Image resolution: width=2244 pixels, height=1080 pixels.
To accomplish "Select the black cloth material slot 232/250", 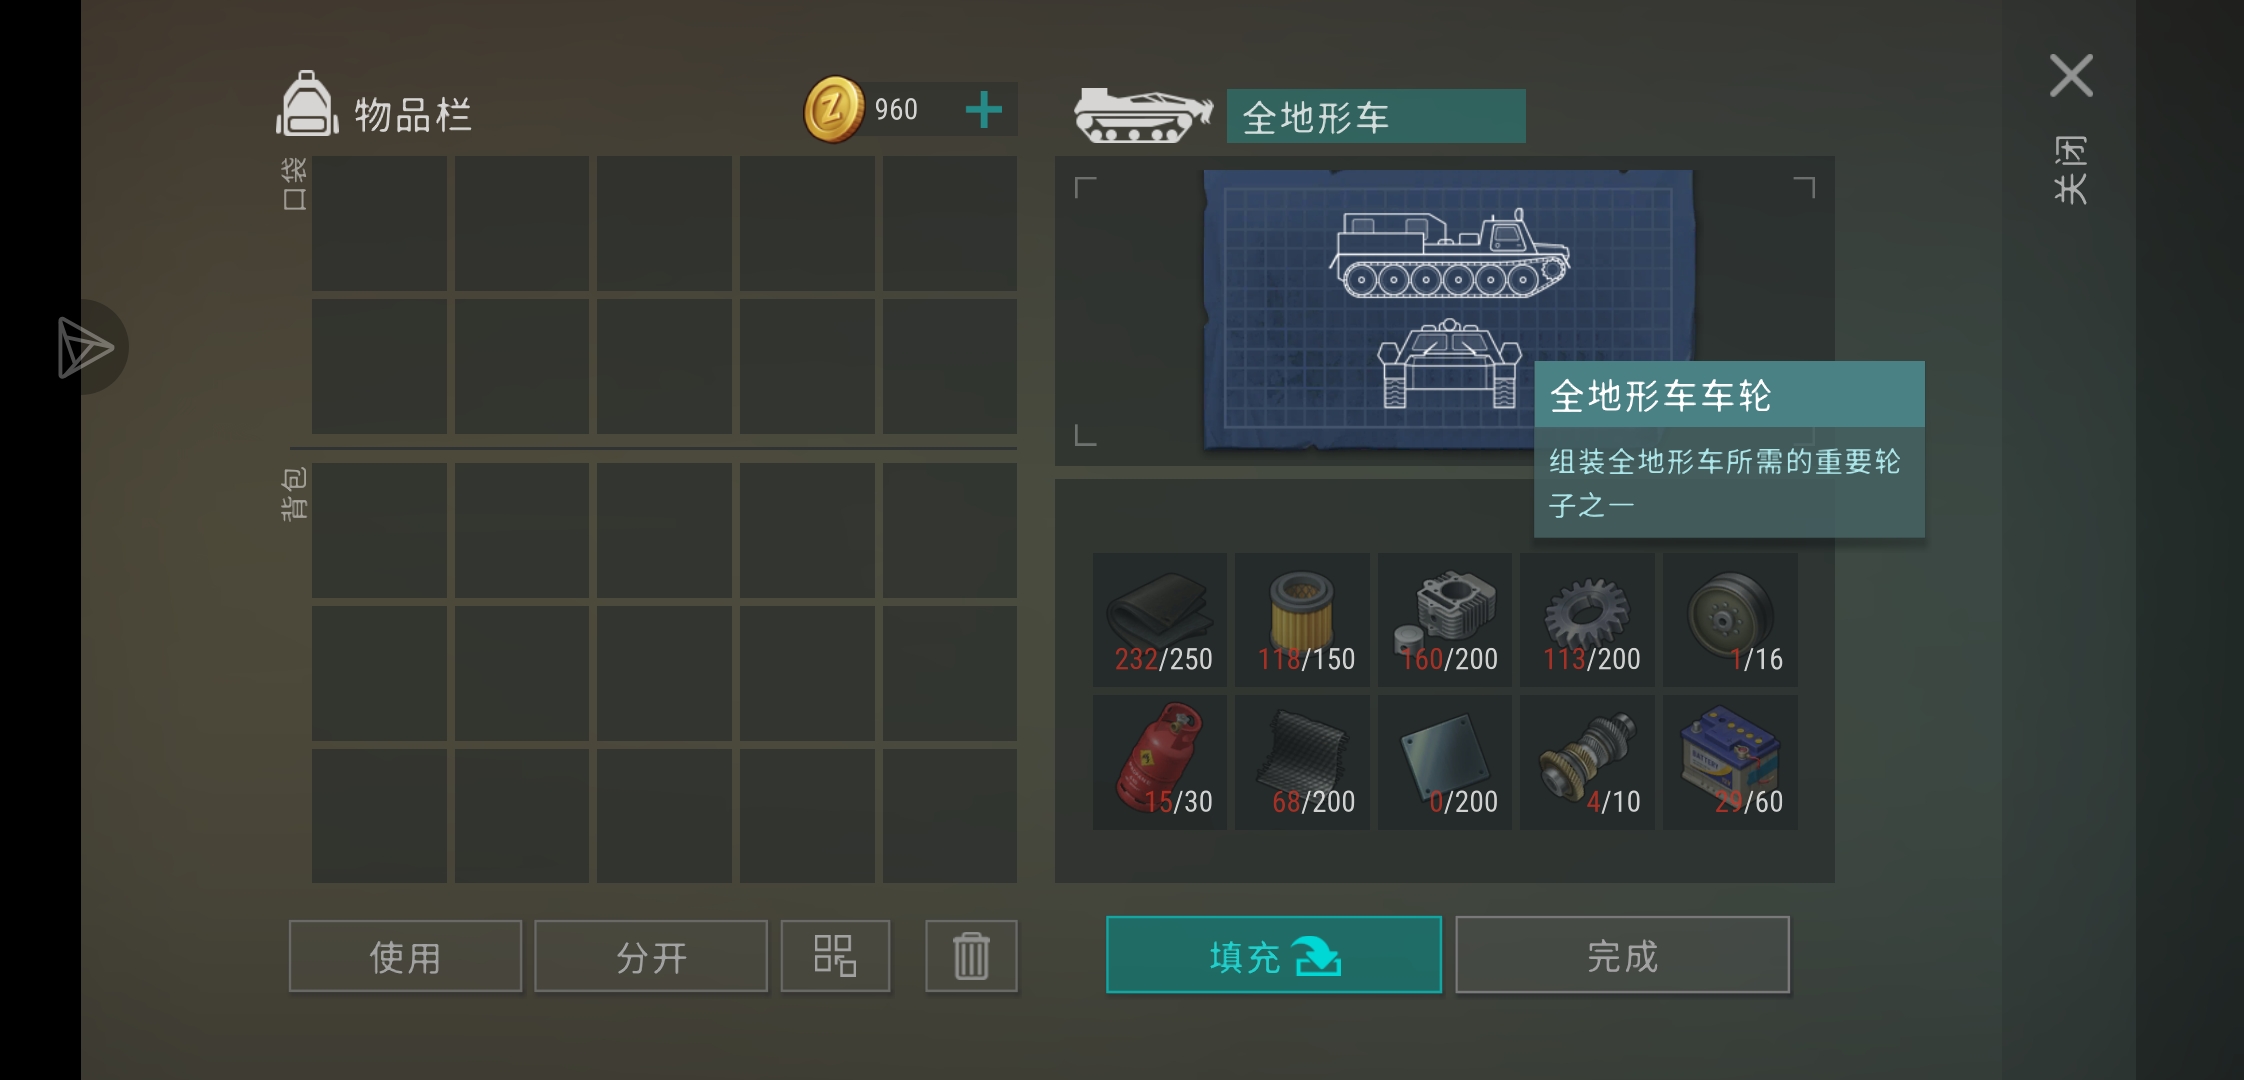I will coord(1160,620).
